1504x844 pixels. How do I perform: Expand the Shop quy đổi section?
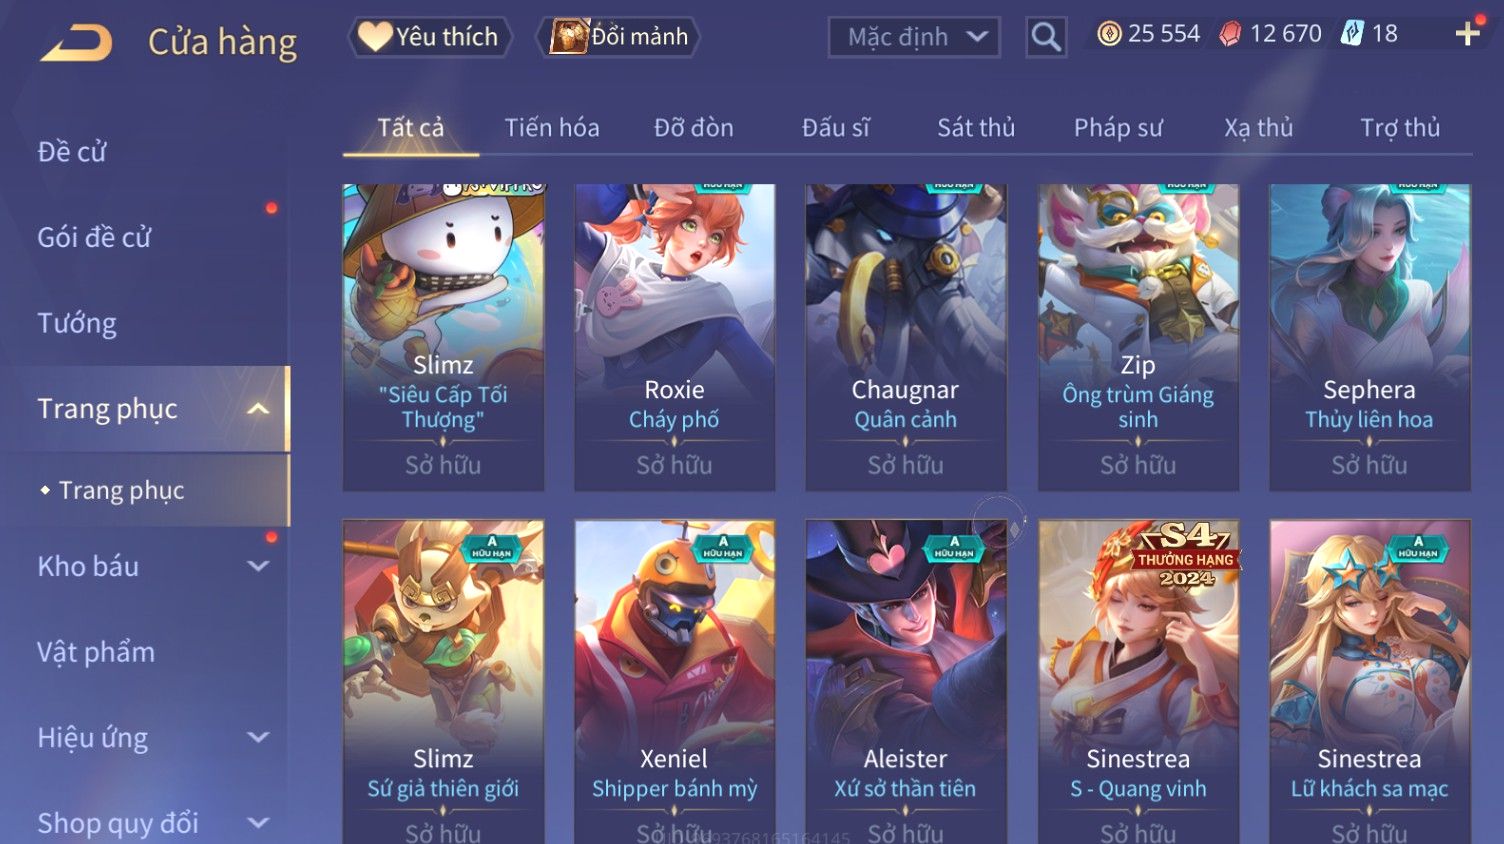click(x=258, y=823)
